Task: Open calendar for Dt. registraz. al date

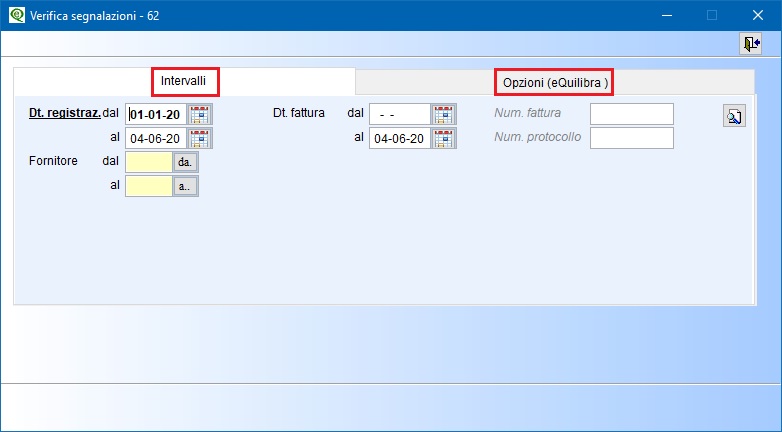Action: [x=200, y=138]
